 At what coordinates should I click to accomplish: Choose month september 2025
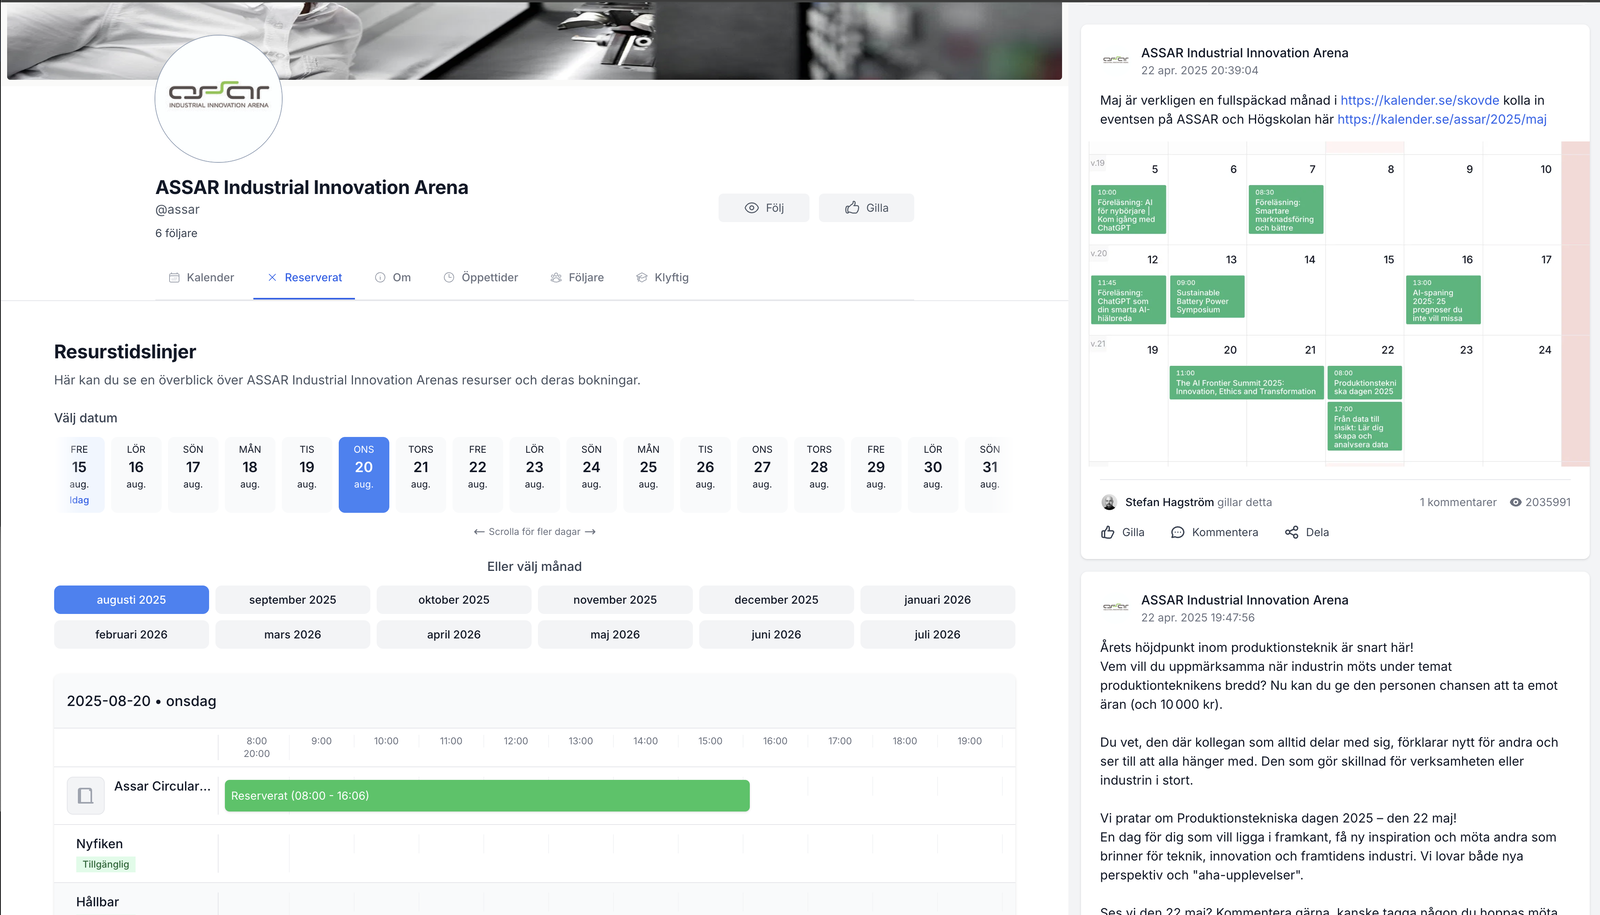coord(292,600)
